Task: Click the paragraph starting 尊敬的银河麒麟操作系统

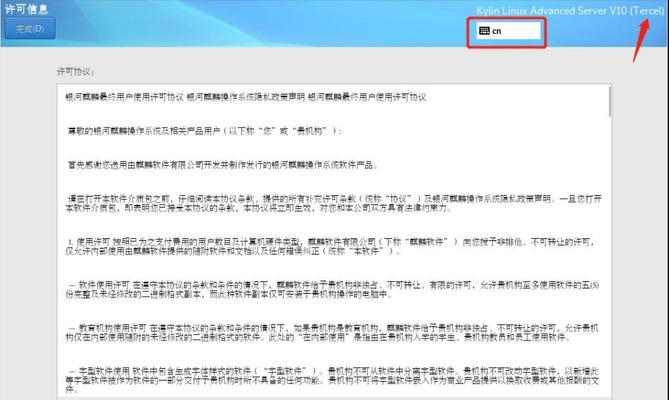Action: (x=204, y=131)
